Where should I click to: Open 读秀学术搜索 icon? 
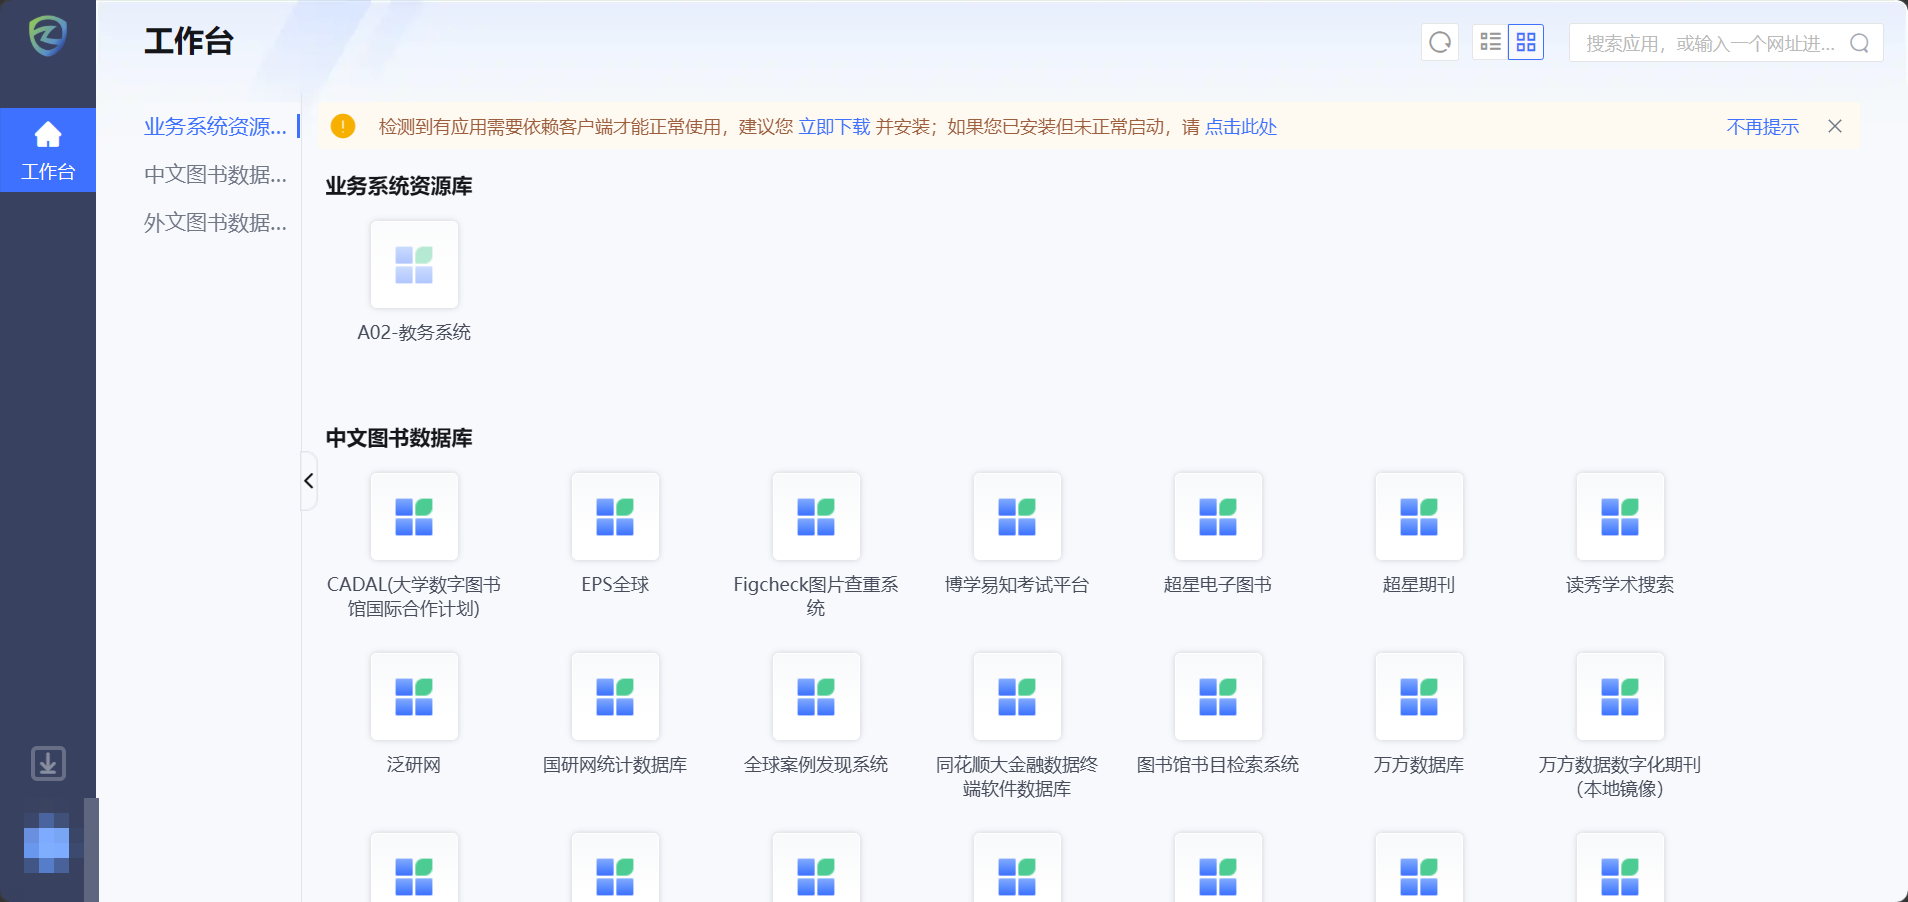(1620, 517)
